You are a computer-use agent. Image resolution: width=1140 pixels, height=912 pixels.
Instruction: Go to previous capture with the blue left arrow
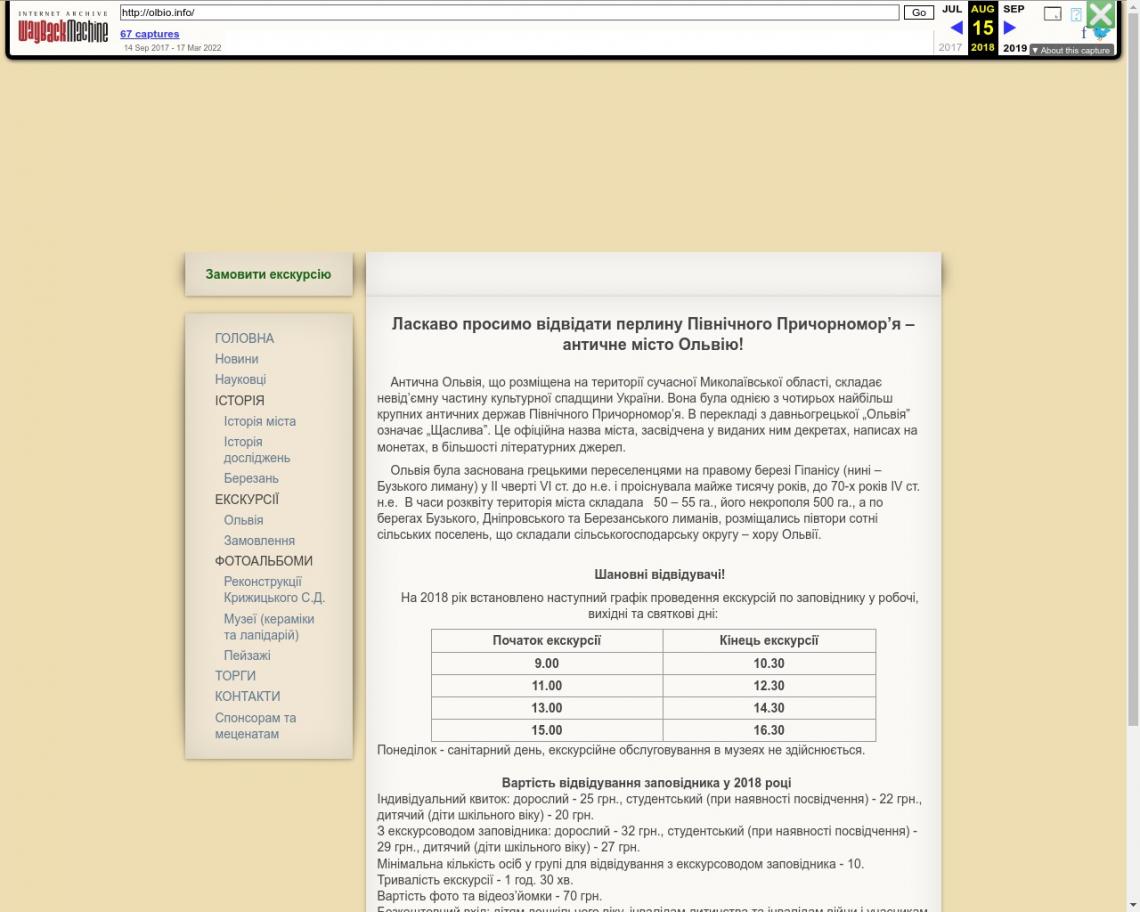point(957,28)
